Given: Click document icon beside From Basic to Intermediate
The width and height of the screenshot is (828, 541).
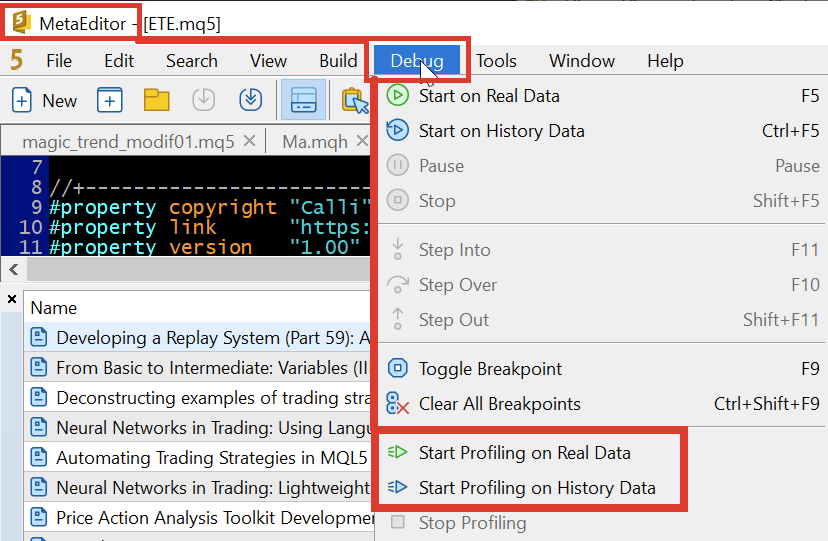Looking at the screenshot, I should click(39, 367).
